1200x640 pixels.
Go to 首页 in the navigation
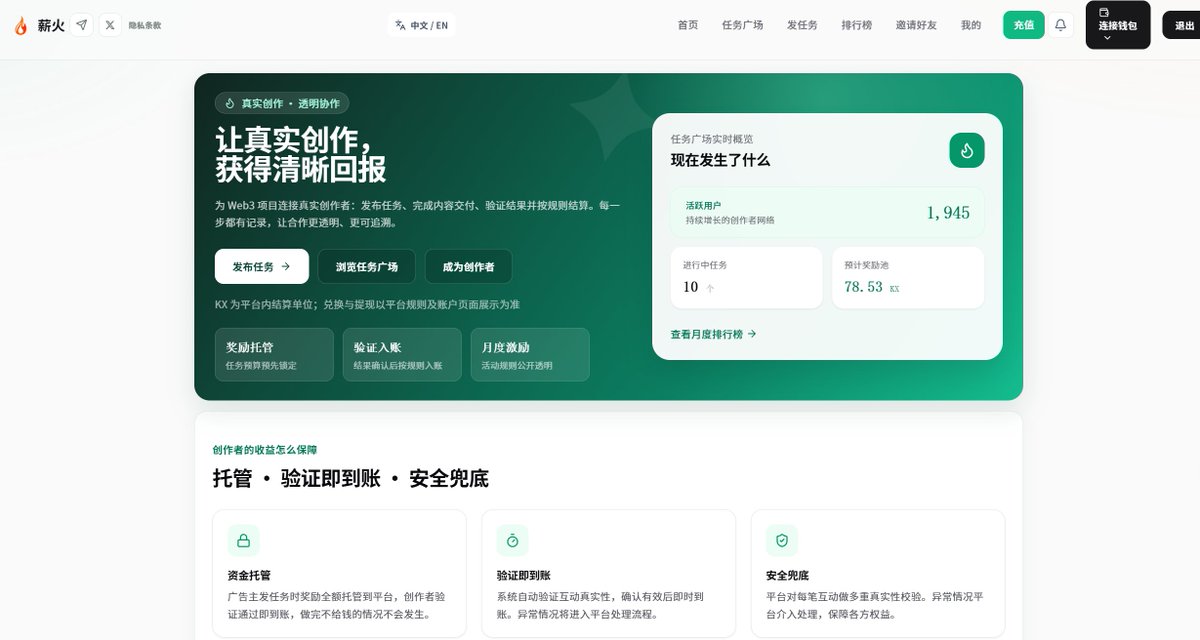(688, 25)
